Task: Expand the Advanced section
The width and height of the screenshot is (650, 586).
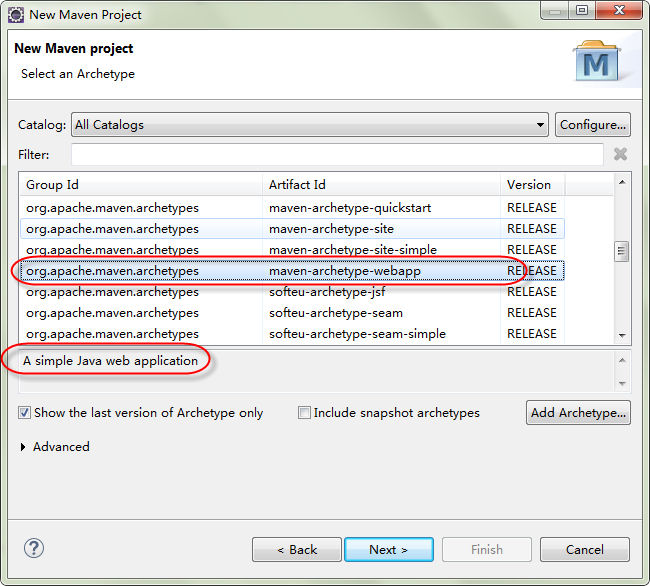Action: 23,447
